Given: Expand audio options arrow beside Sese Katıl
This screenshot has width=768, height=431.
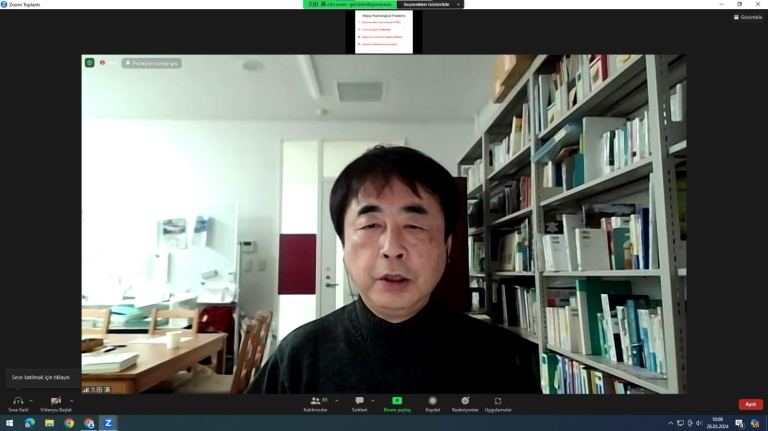Looking at the screenshot, I should [x=32, y=401].
